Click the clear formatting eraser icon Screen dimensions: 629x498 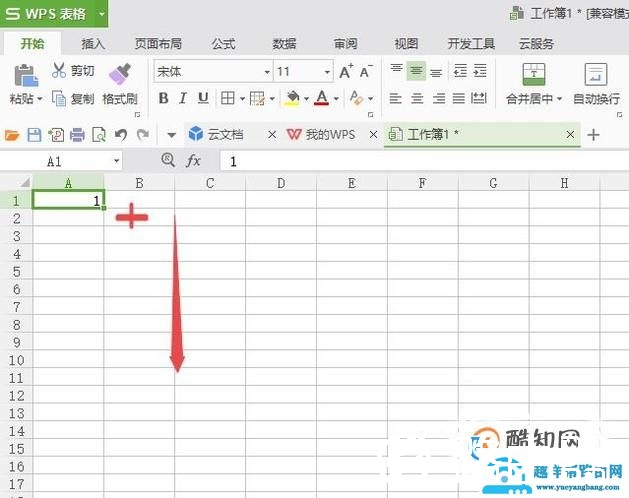[356, 98]
